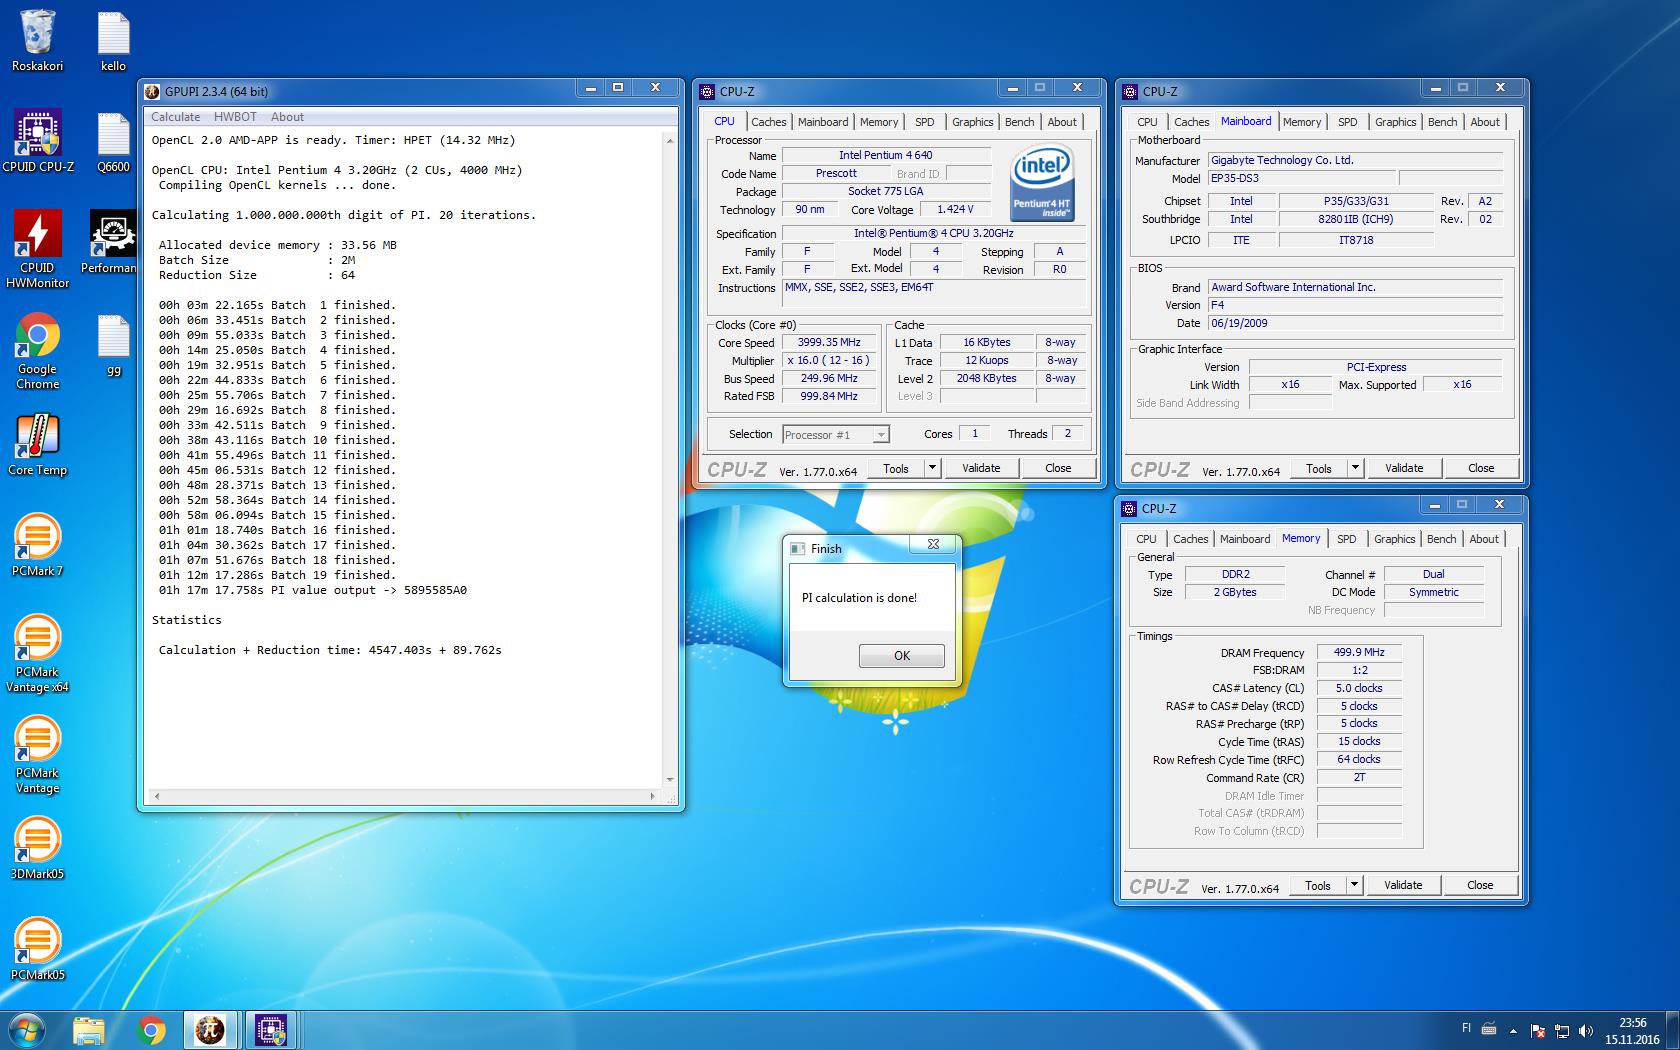Viewport: 1680px width, 1050px height.
Task: Open the Roskakori recycle bin icon
Action: 37,40
